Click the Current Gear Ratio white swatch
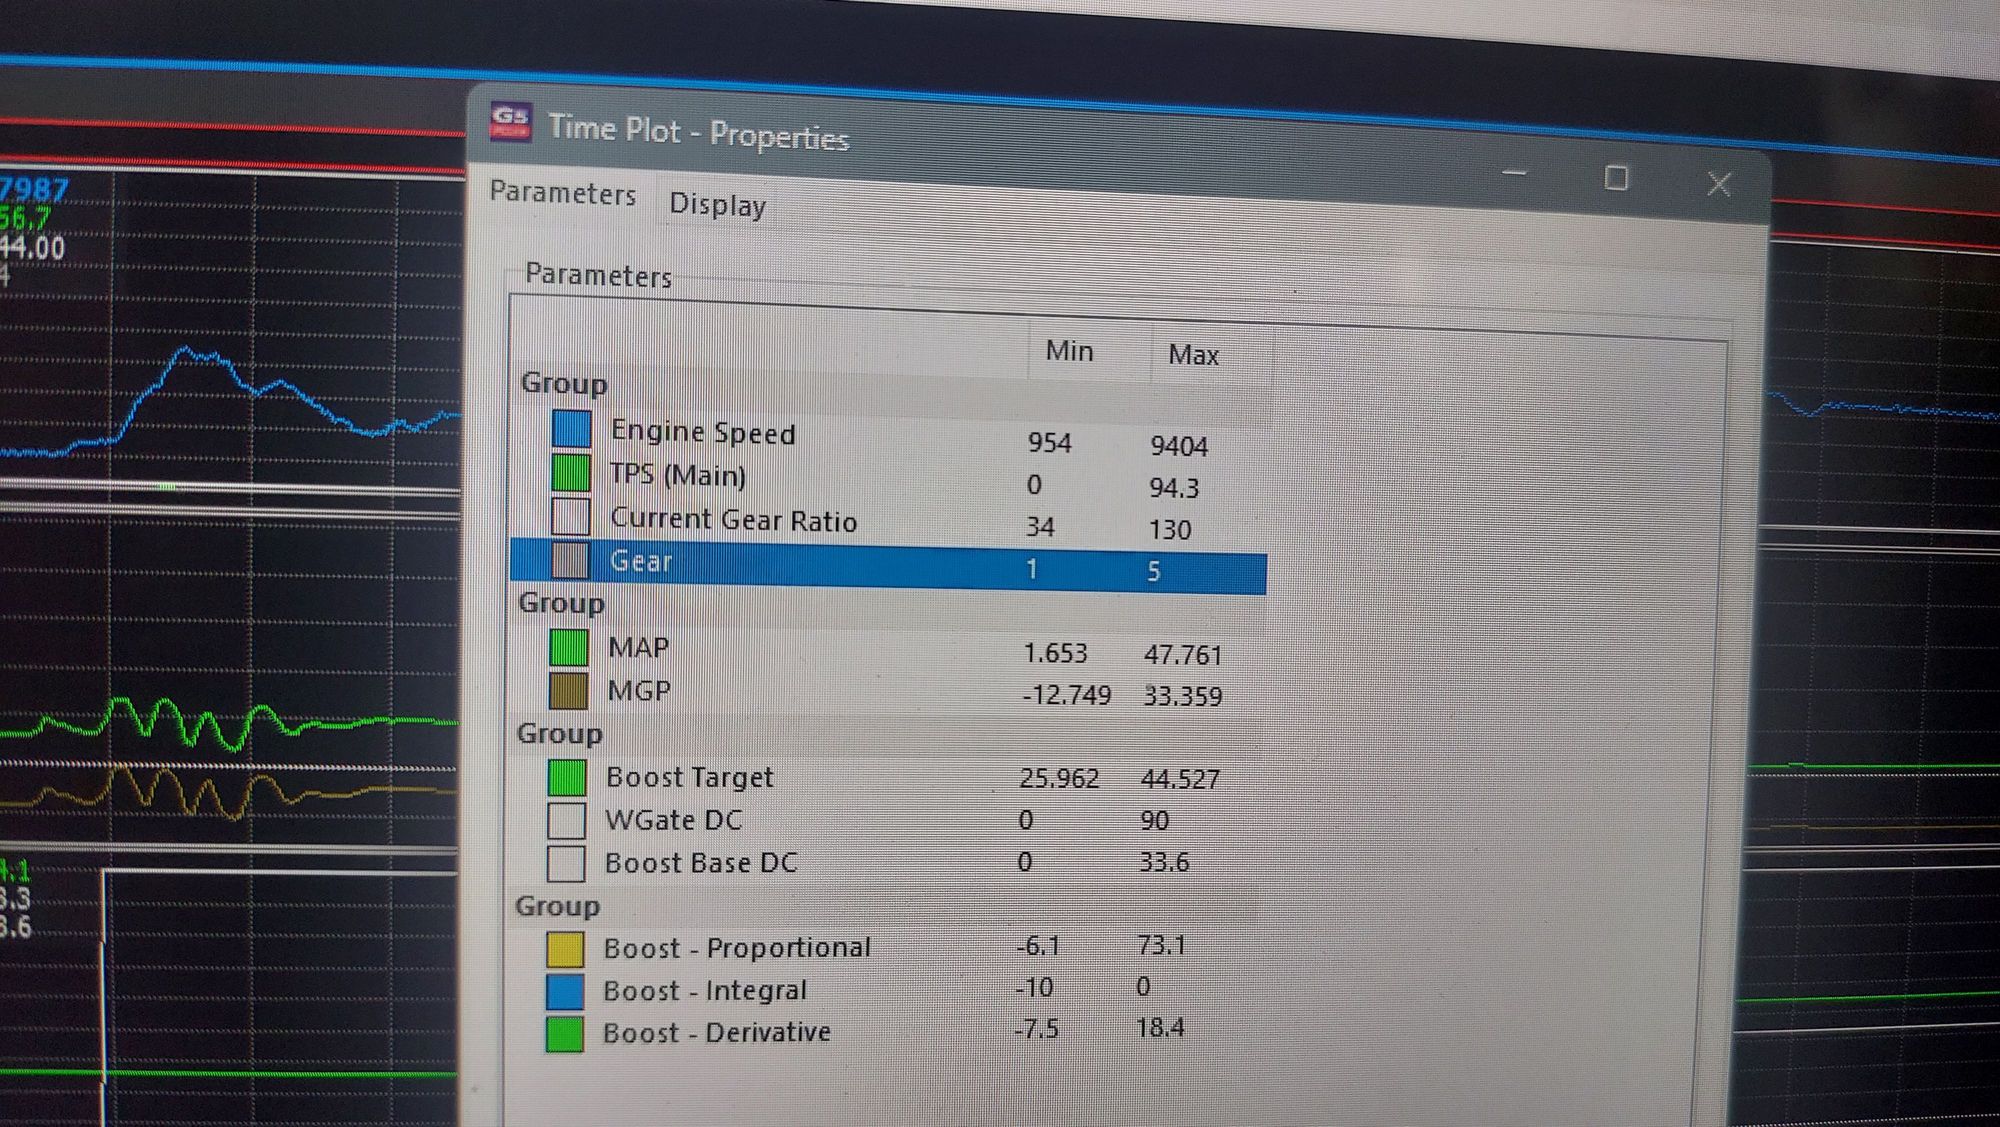The height and width of the screenshot is (1127, 2000). point(570,516)
